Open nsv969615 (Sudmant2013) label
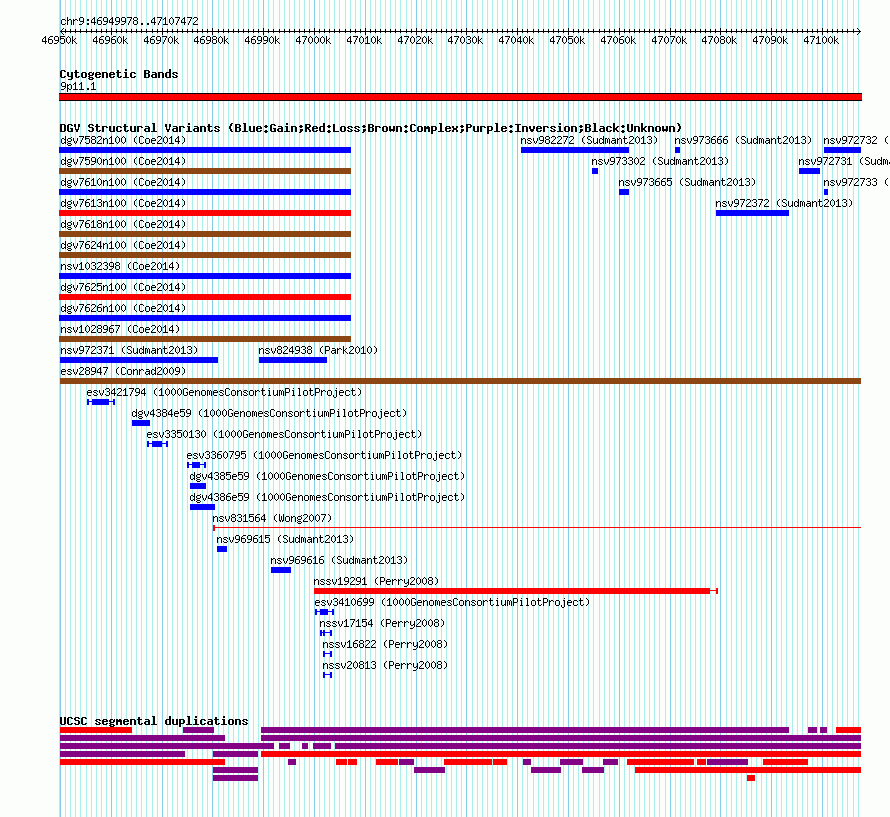890x817 pixels. pos(285,539)
